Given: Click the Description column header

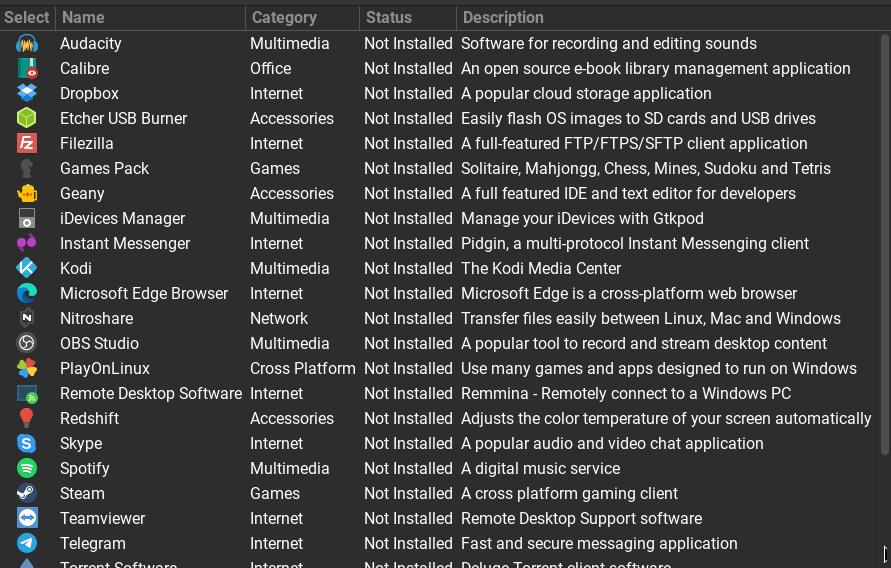Looking at the screenshot, I should point(670,17).
